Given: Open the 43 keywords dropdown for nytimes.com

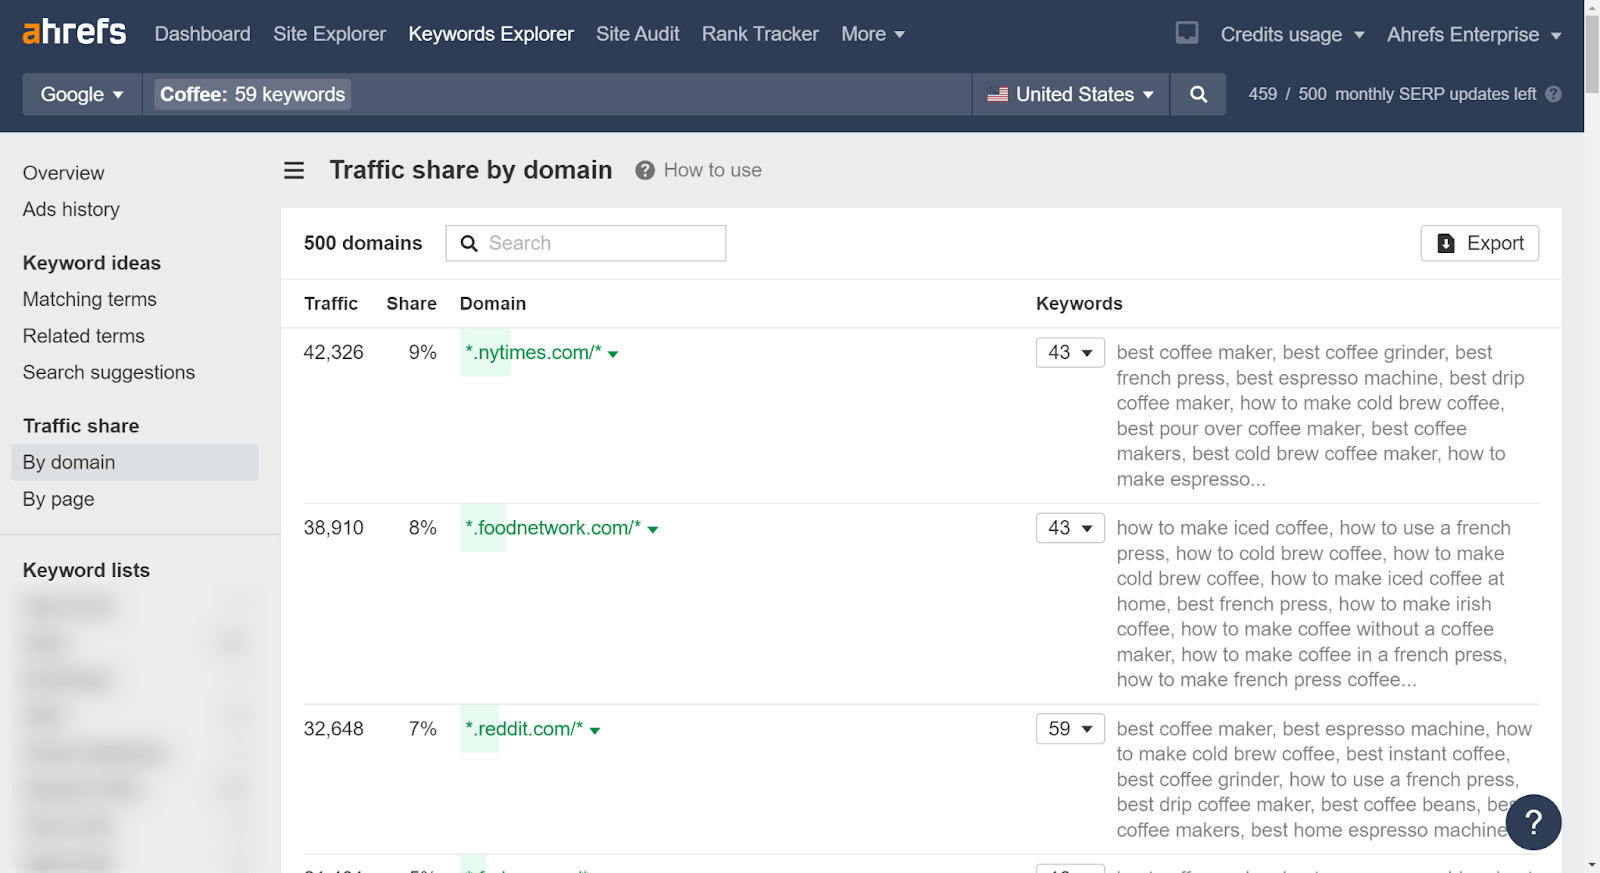Looking at the screenshot, I should click(1070, 352).
